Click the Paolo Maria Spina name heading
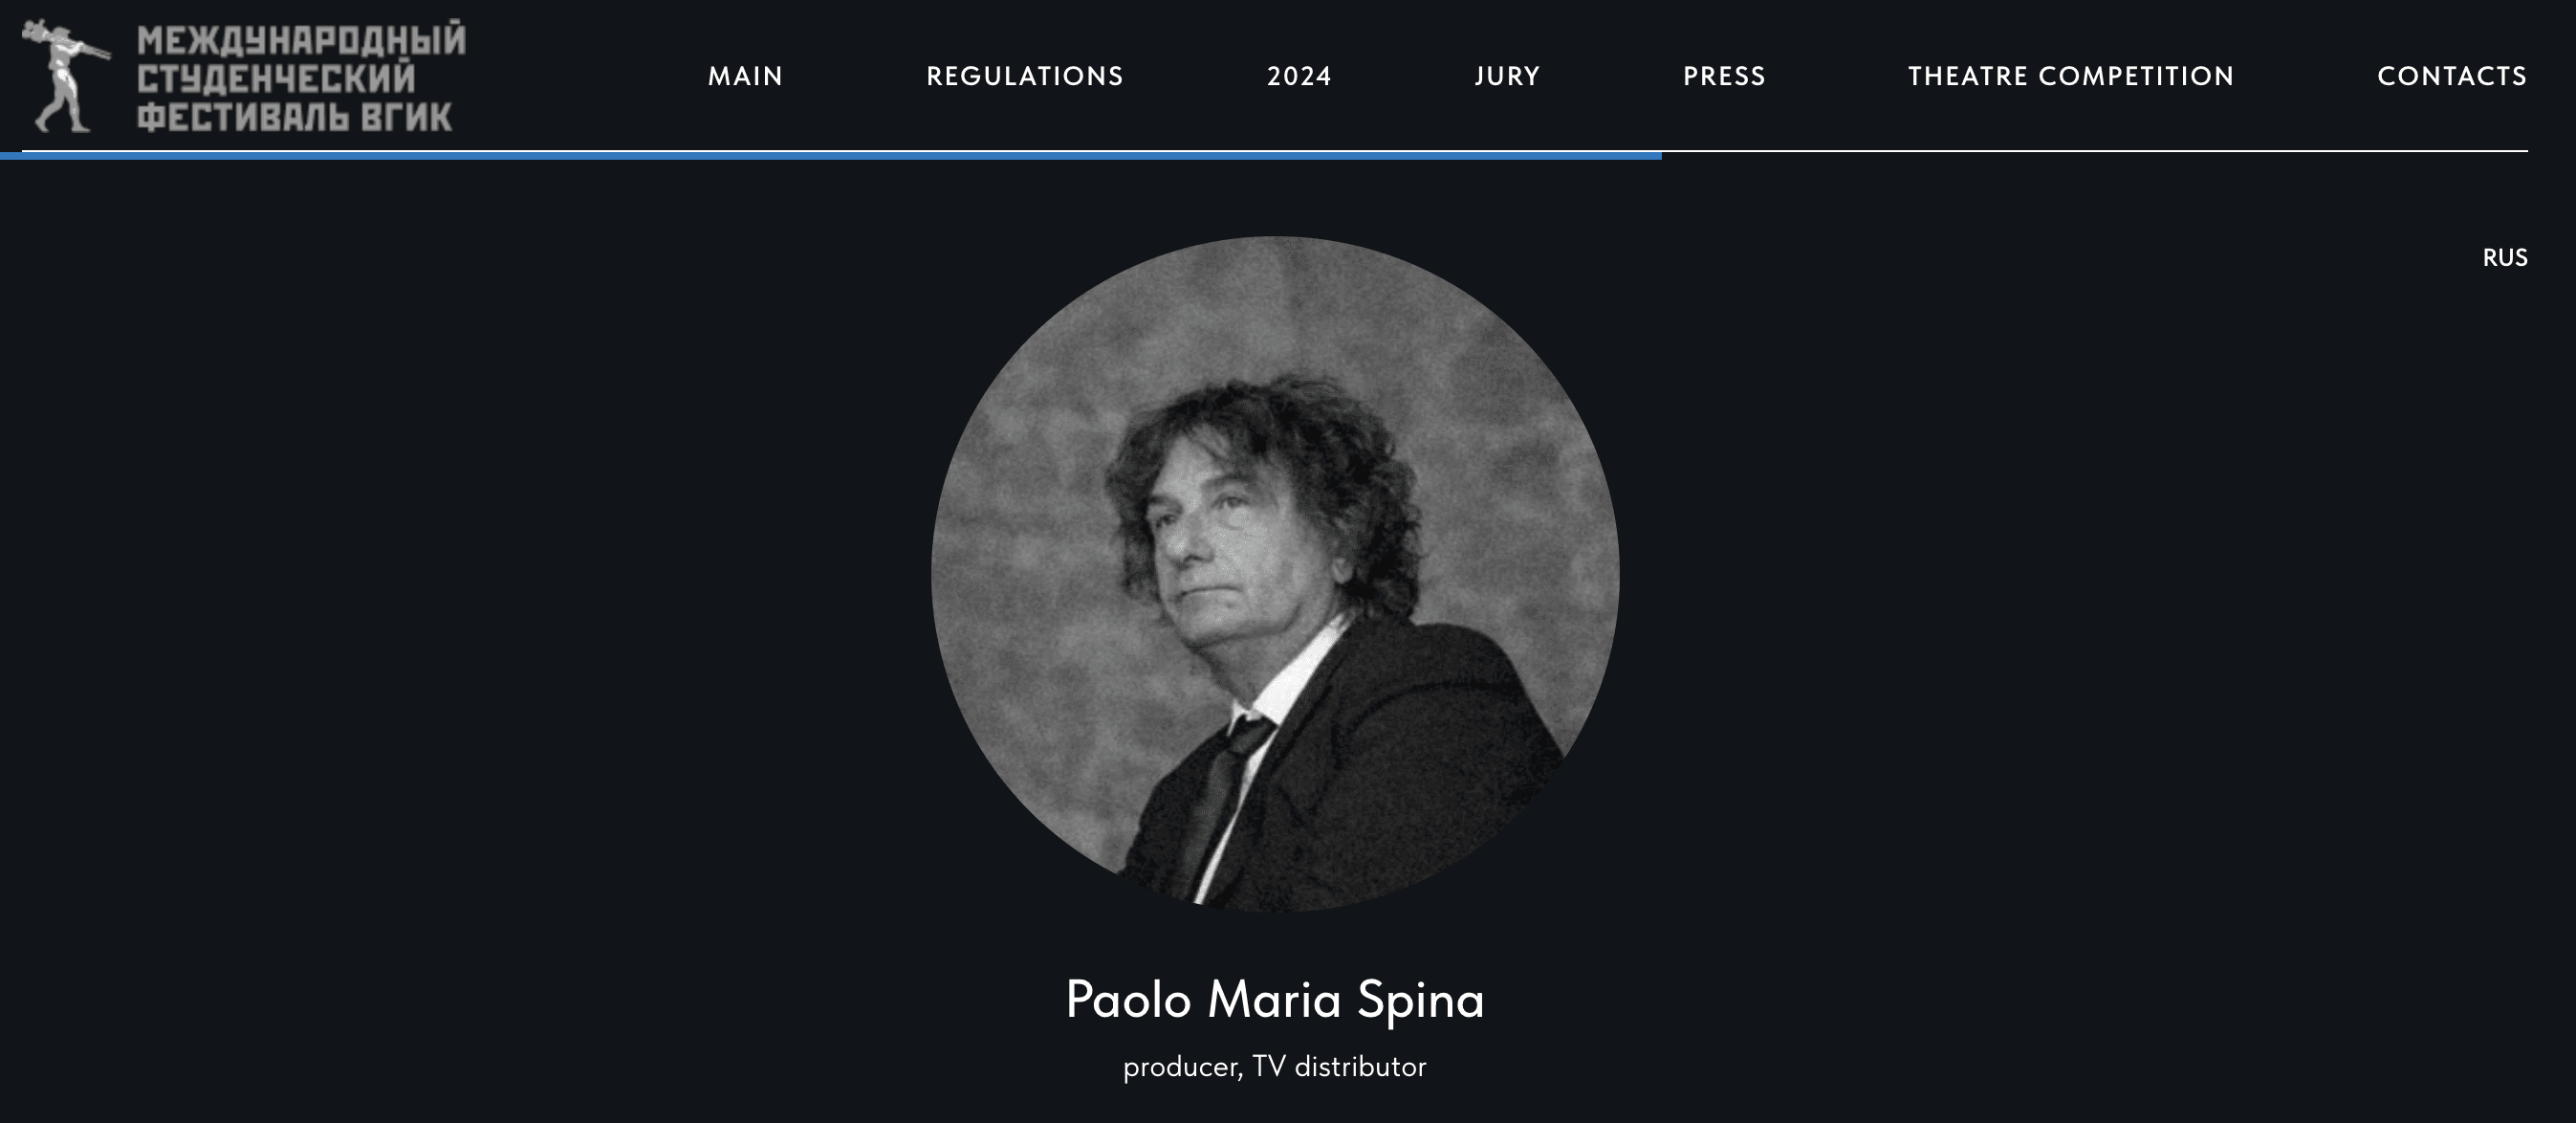This screenshot has height=1123, width=2576. pyautogui.click(x=1275, y=999)
